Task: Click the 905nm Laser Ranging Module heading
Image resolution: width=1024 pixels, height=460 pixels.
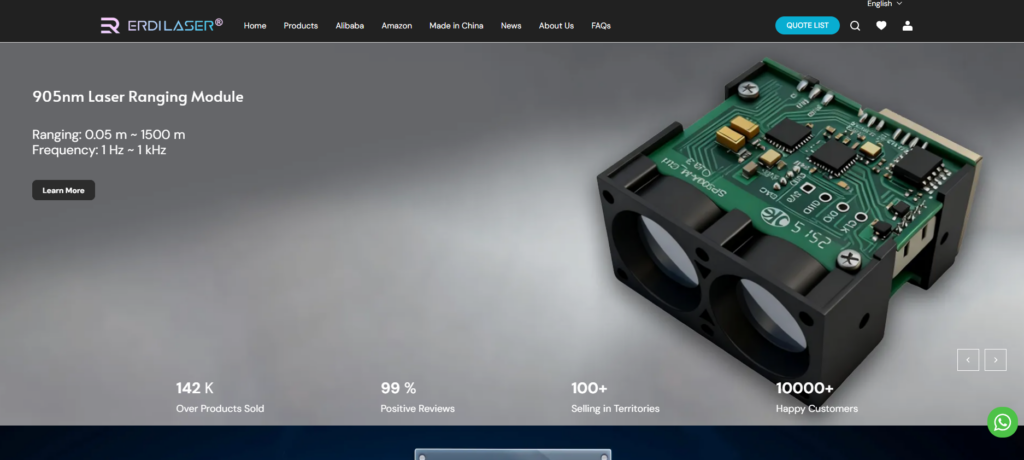Action: (138, 97)
